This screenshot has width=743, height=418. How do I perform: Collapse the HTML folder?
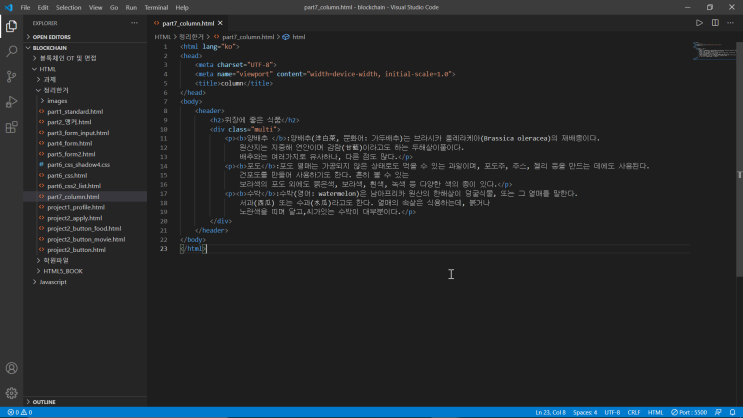(x=85, y=69)
